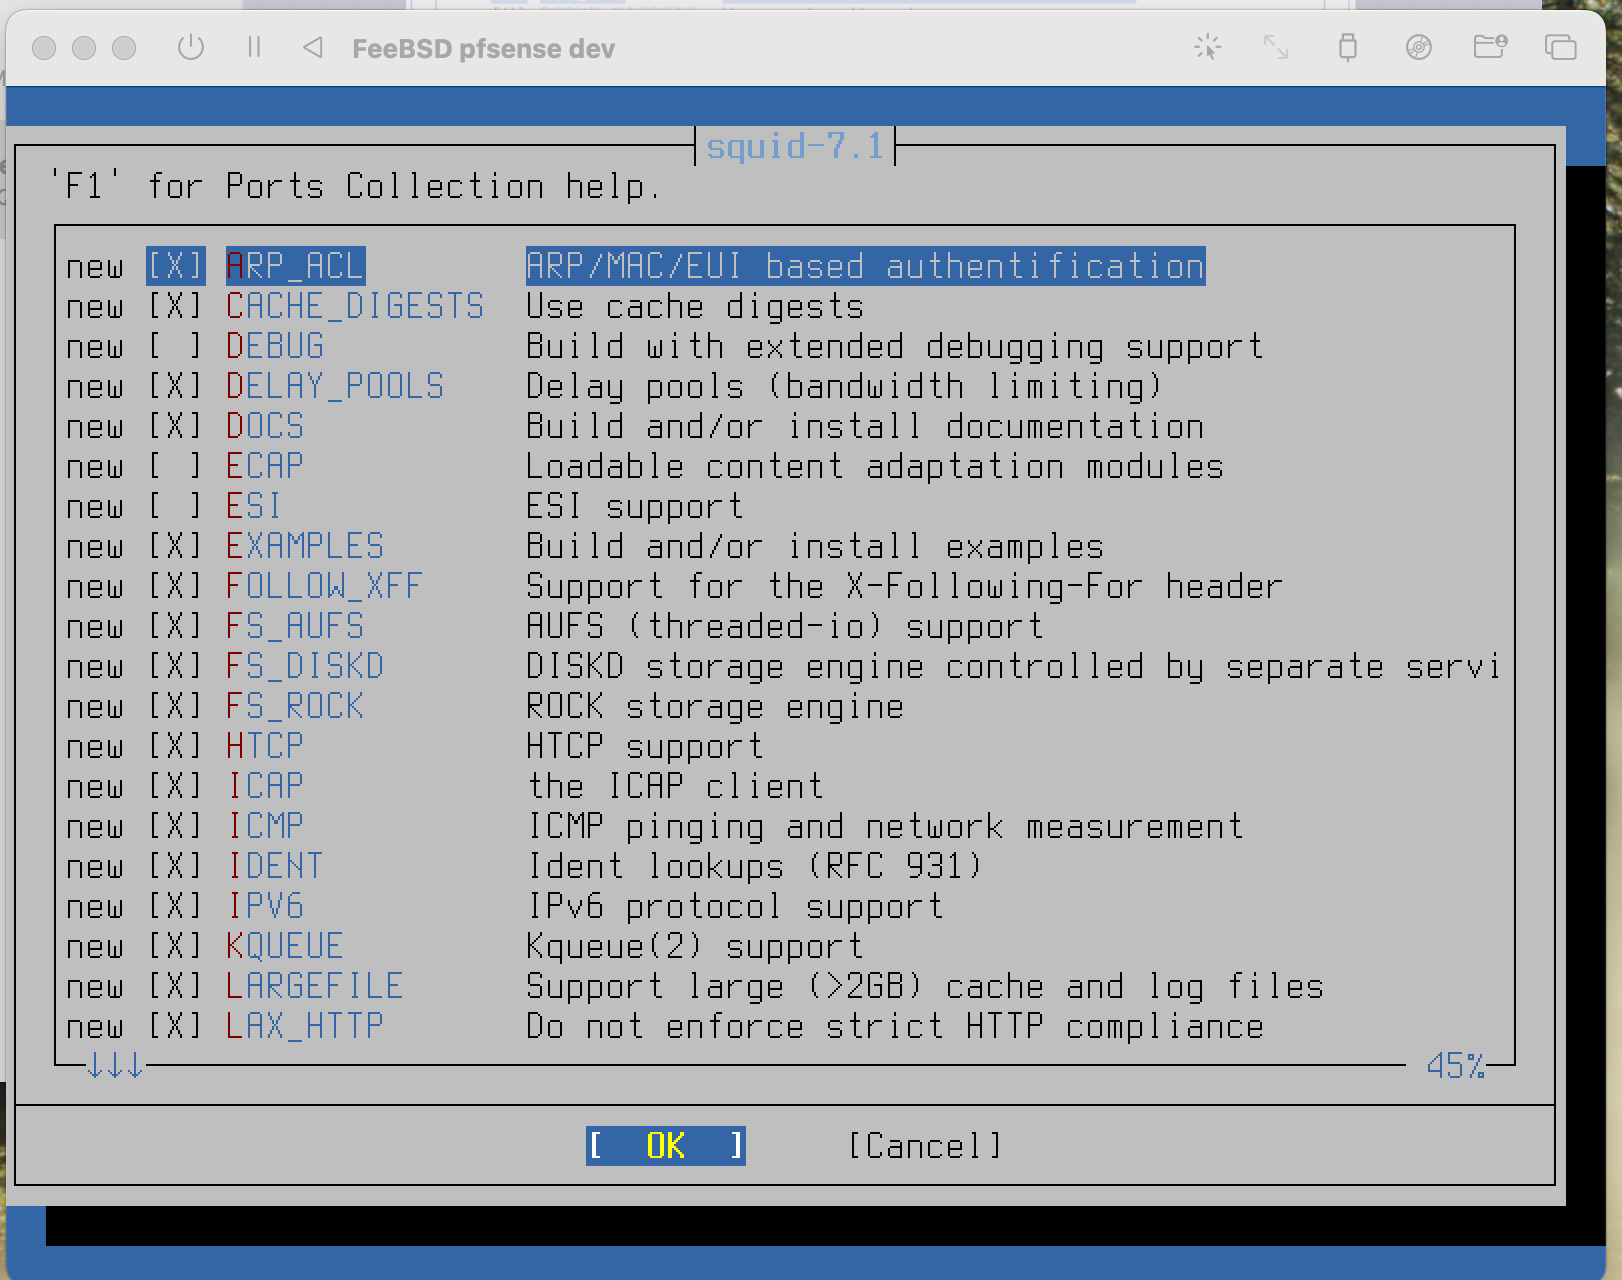Click the resize window arrows icon

click(x=1276, y=47)
